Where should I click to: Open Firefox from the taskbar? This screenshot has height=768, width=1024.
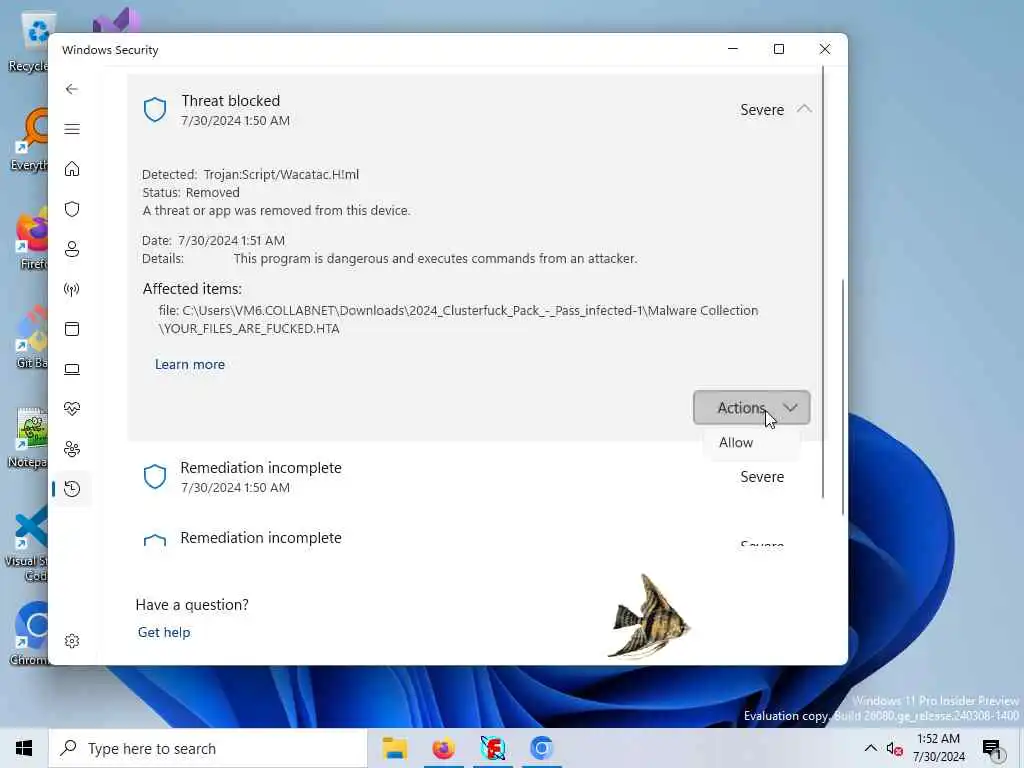pyautogui.click(x=443, y=748)
